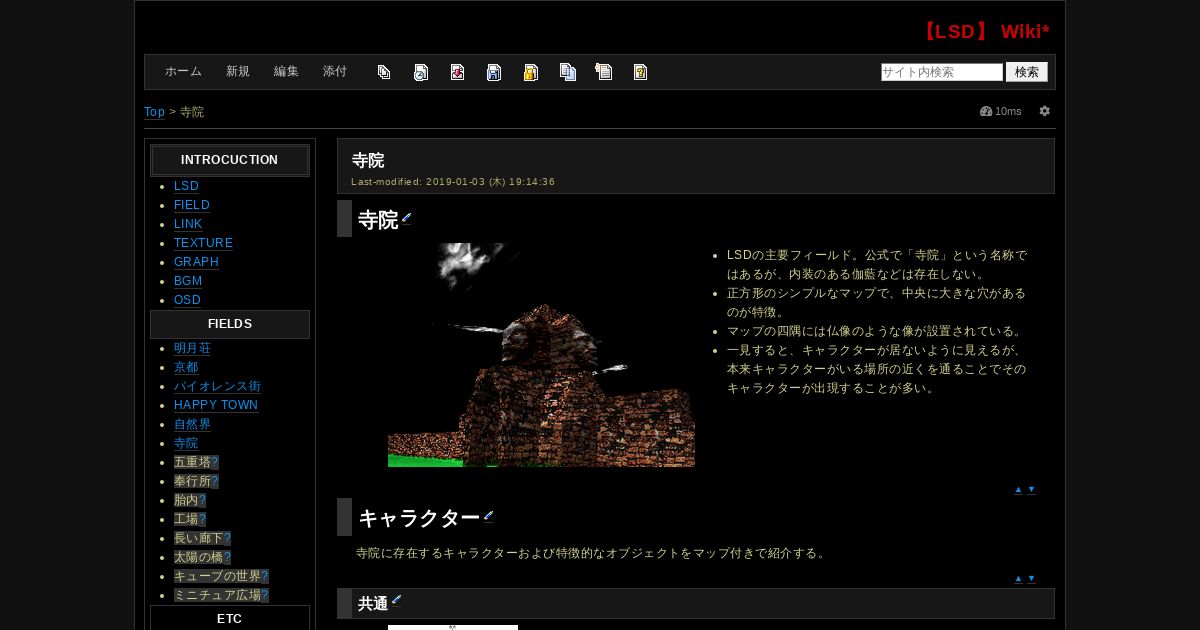Click the ? link after 太陽の橋

[227, 557]
